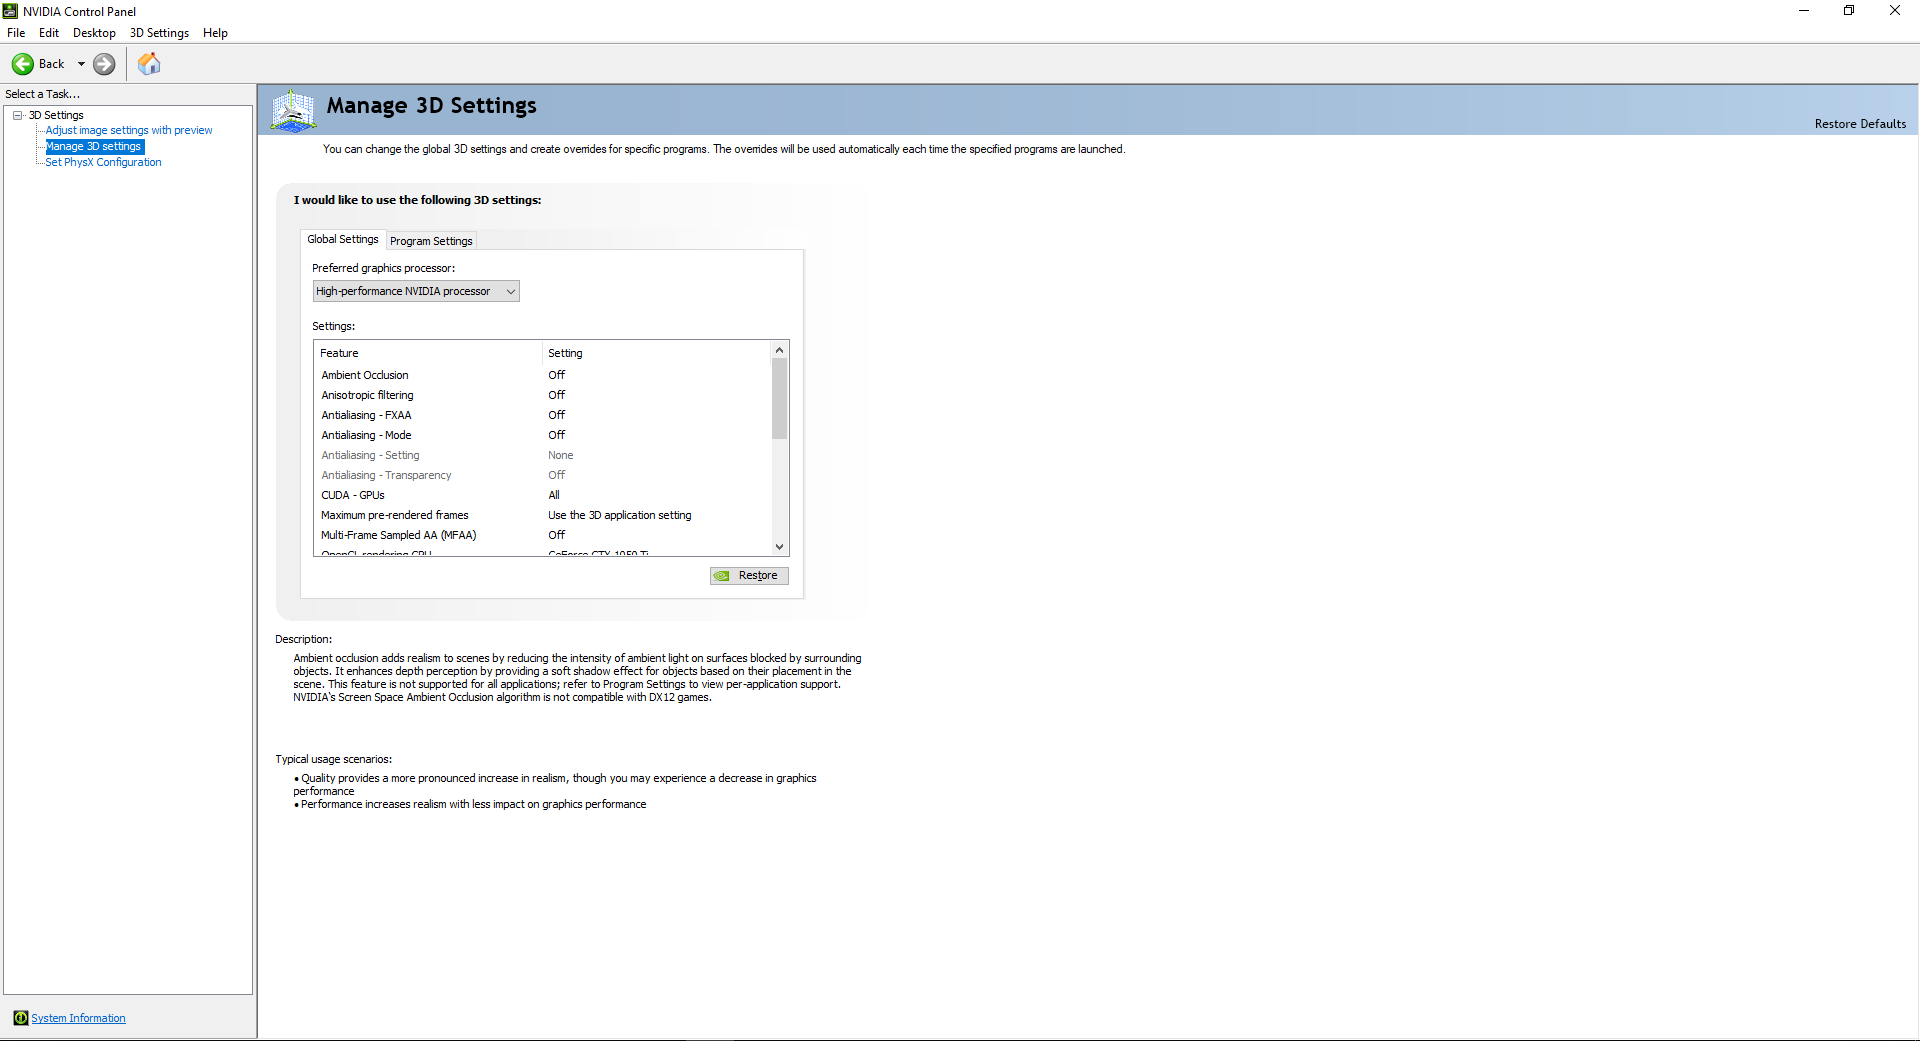Minimize the NVIDIA Control Panel window
Screen dimensions: 1920x1041
1804,11
